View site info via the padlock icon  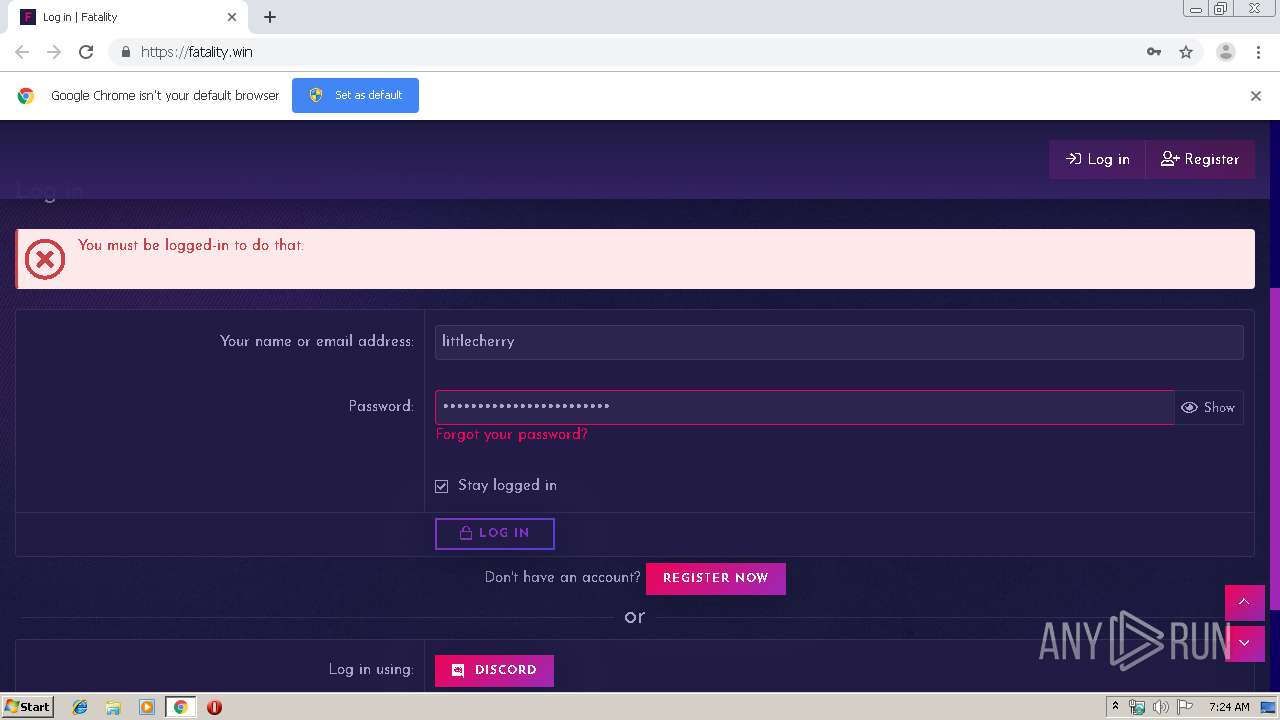pyautogui.click(x=125, y=52)
